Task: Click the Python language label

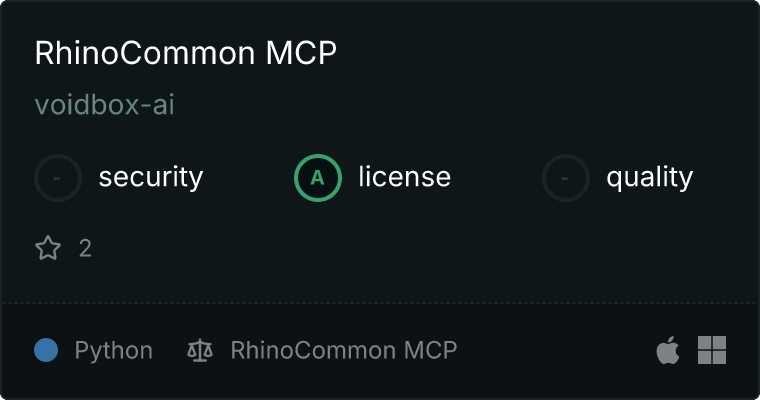Action: pos(114,350)
